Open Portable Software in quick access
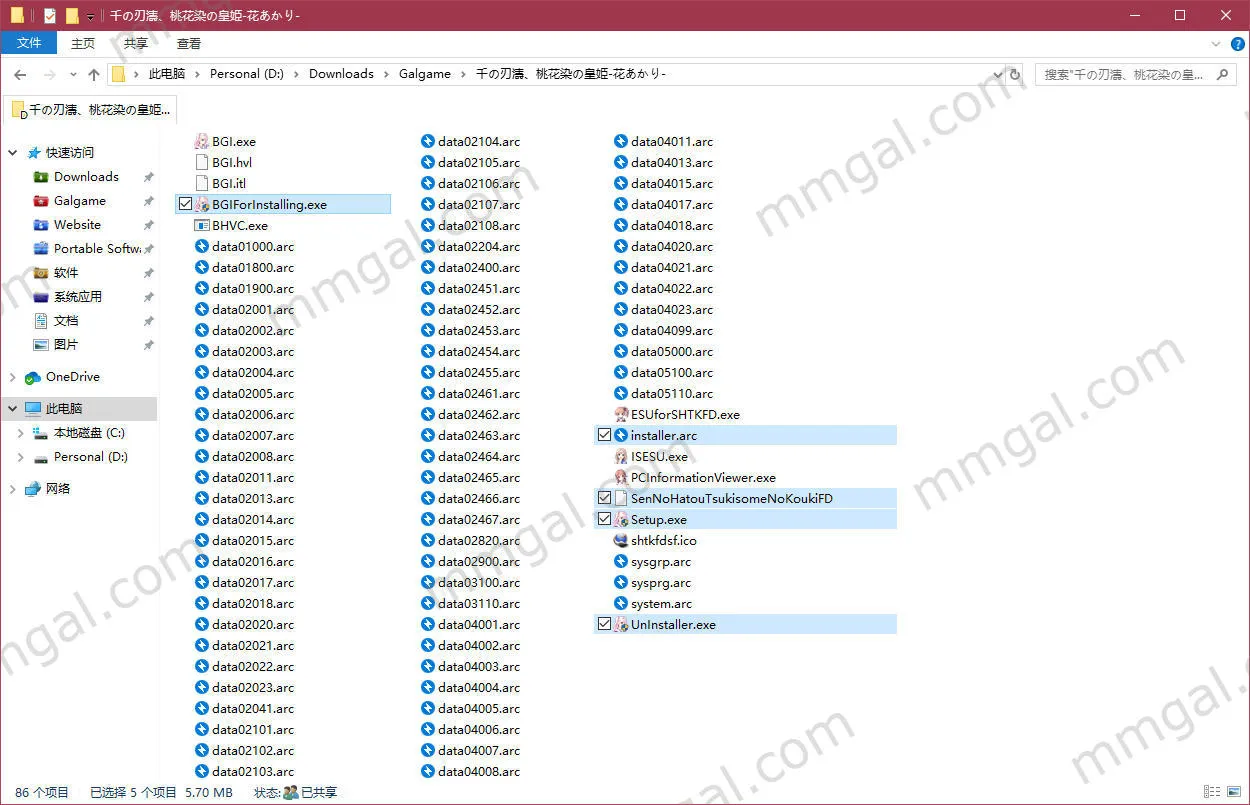Screen dimensions: 1250x805 pos(96,249)
